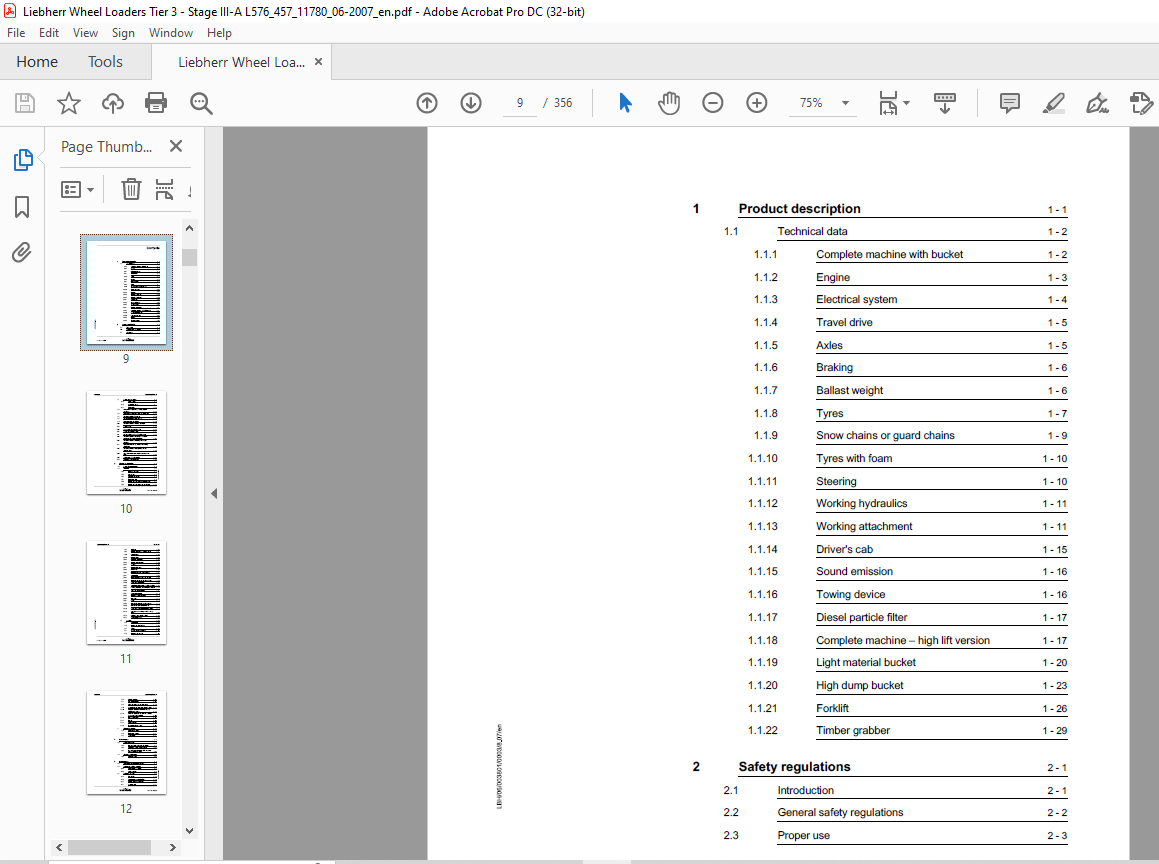Click the thumbnails scroll down arrow
1159x864 pixels.
(x=189, y=831)
